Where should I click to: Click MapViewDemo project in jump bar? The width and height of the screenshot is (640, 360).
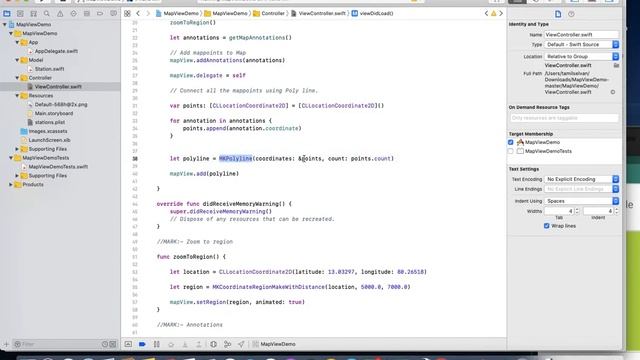[177, 13]
